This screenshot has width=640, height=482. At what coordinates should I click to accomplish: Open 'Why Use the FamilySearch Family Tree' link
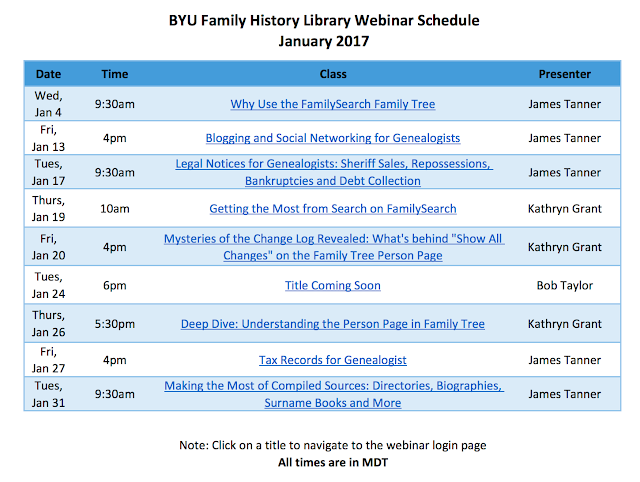(332, 104)
